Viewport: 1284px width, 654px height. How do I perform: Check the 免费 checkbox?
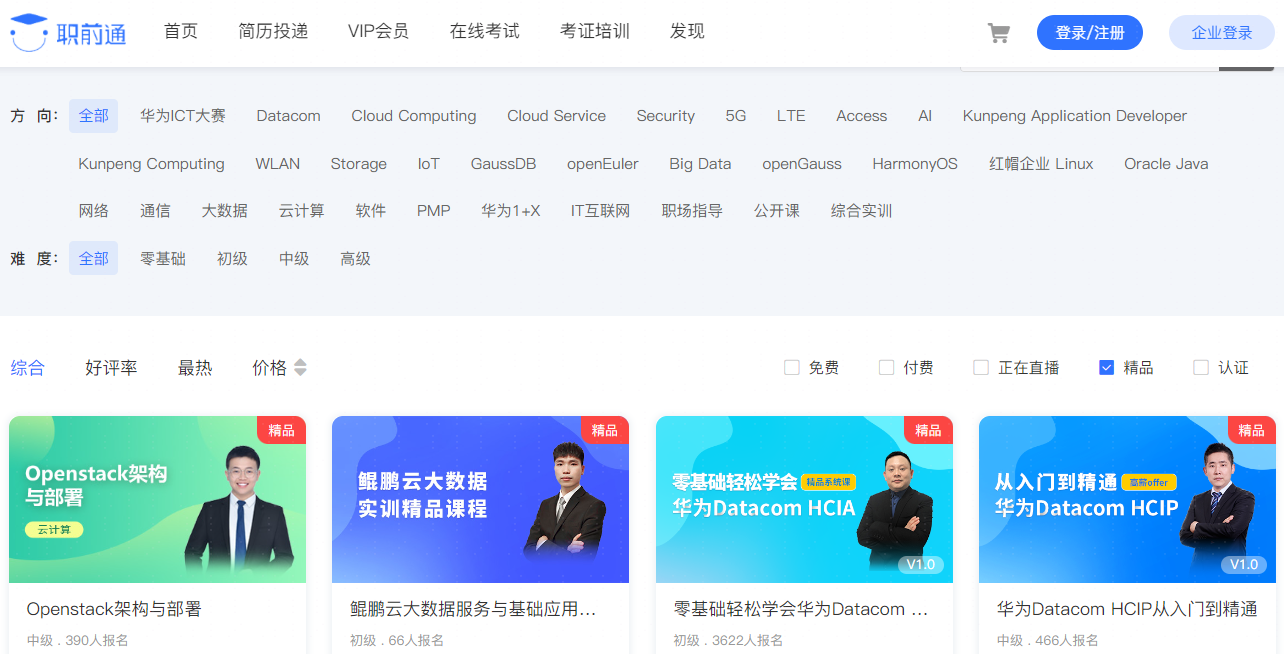pos(792,368)
